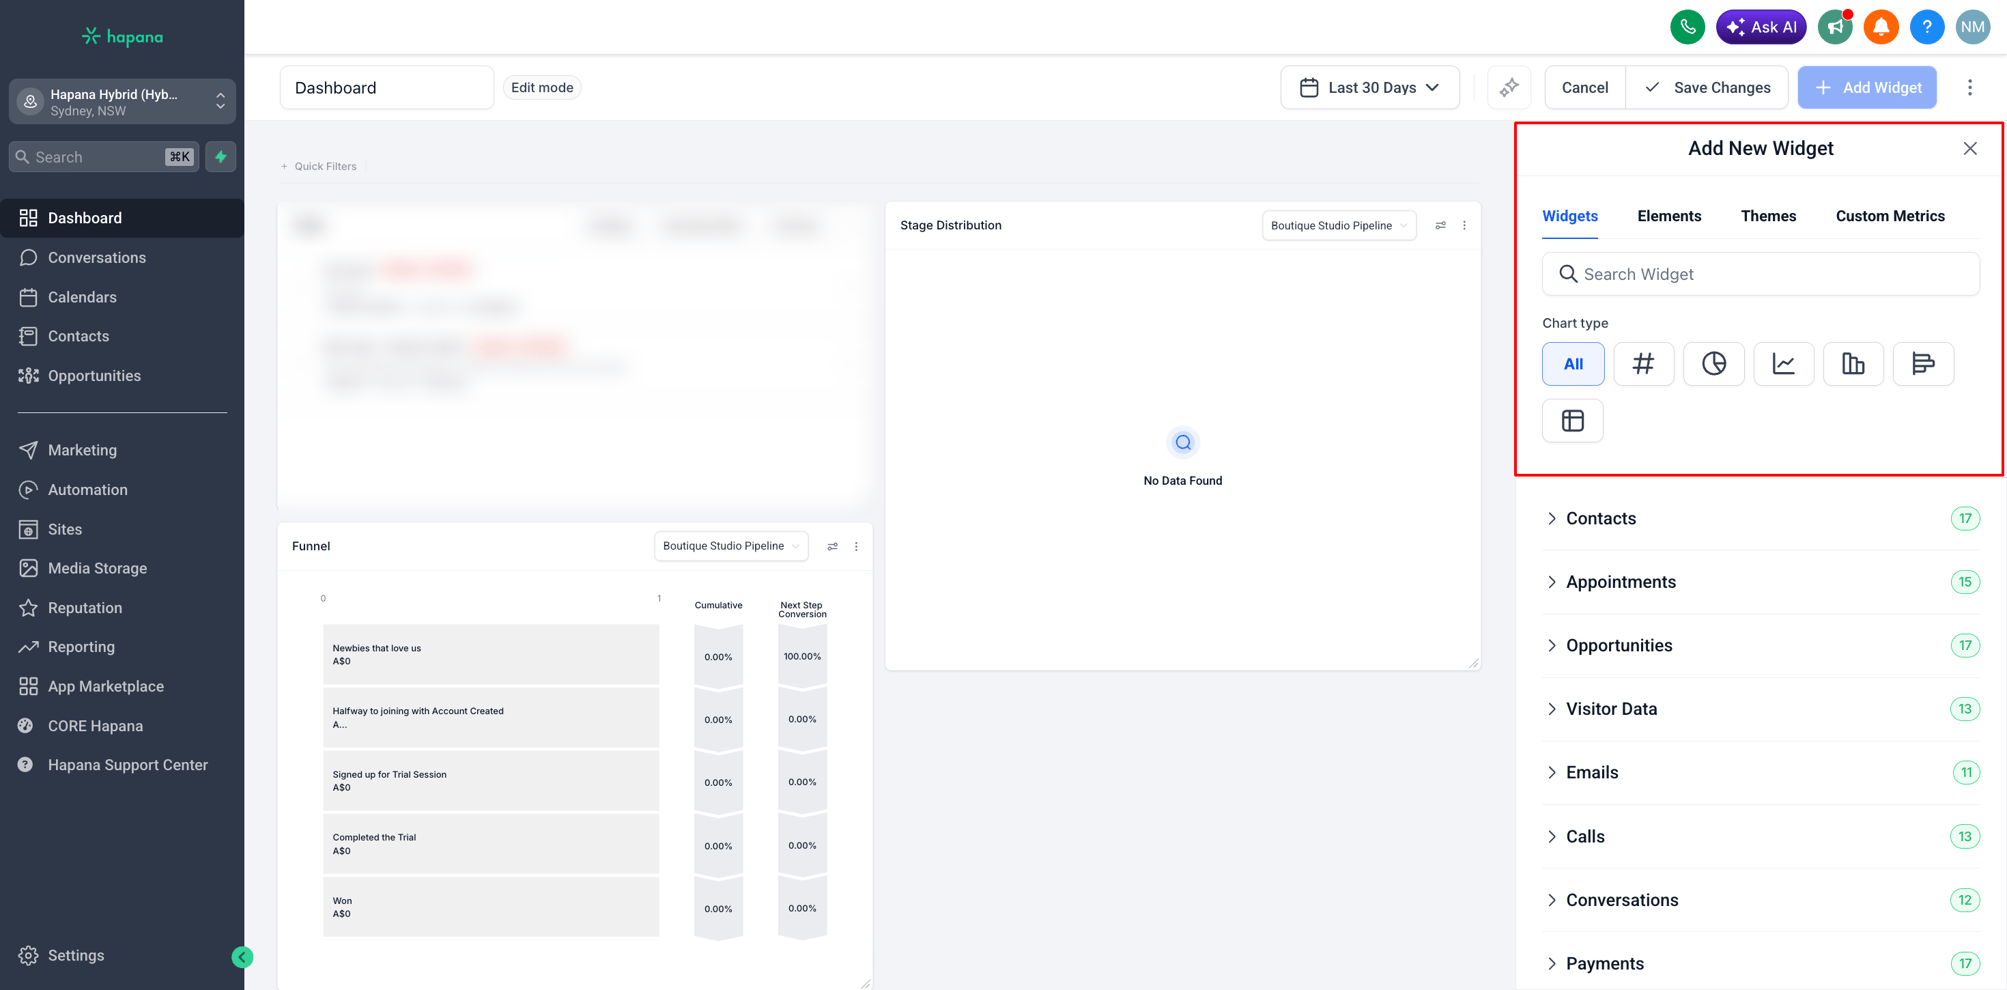Select the vertical bar chart type icon

pyautogui.click(x=1853, y=364)
